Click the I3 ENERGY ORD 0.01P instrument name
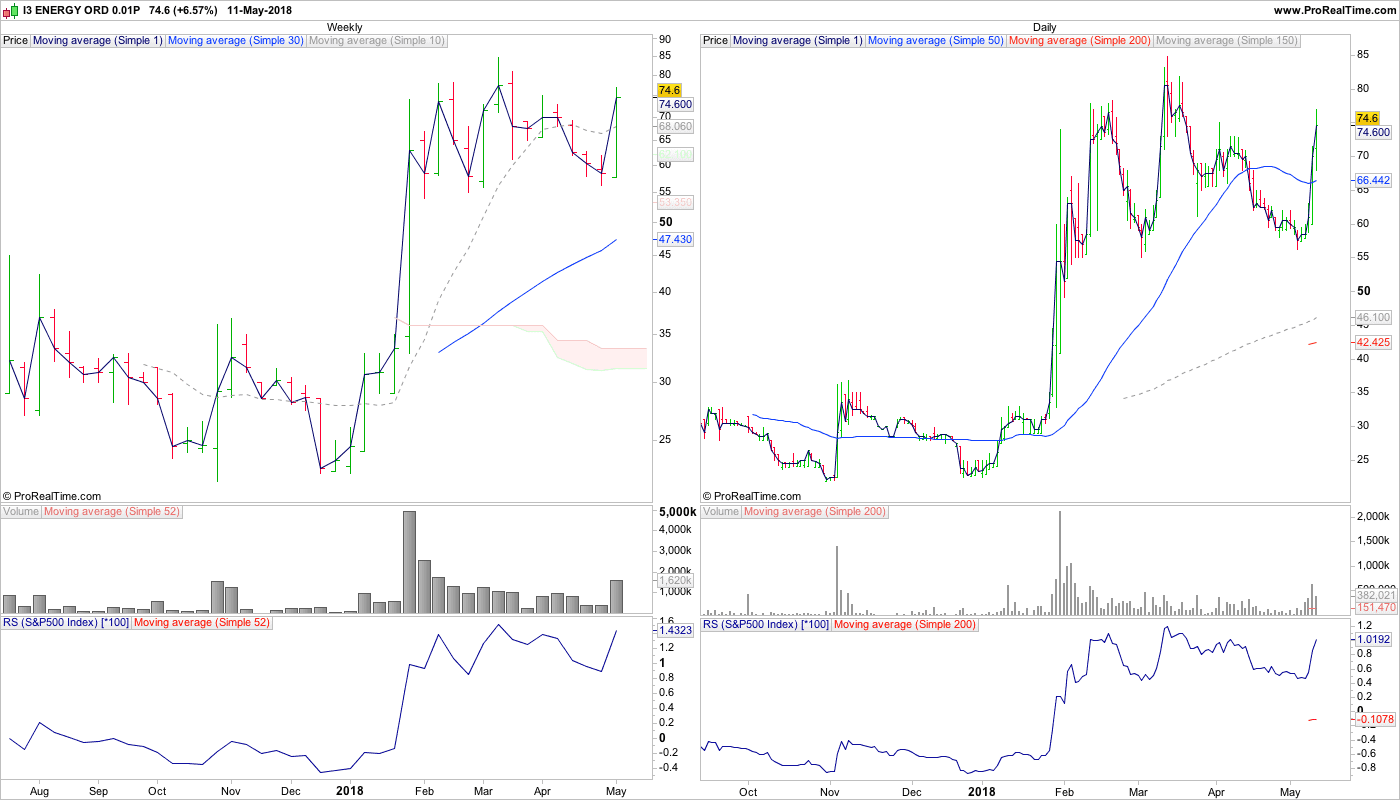This screenshot has height=800, width=1400. pyautogui.click(x=82, y=10)
